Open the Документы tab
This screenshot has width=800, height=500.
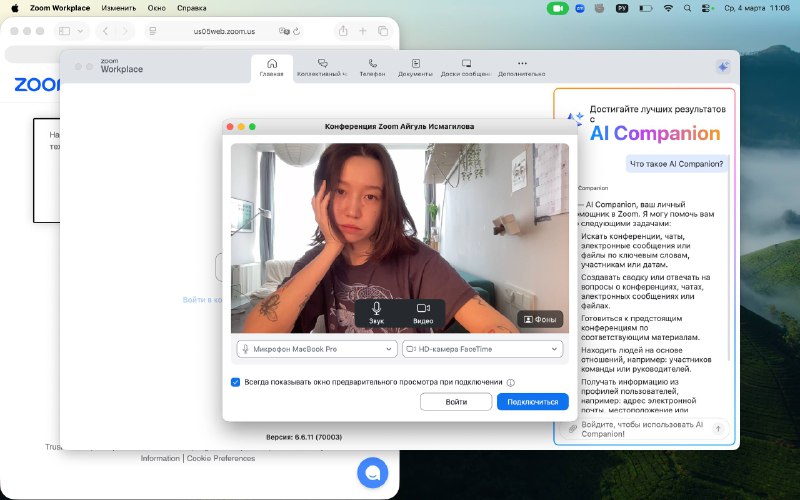pyautogui.click(x=415, y=67)
